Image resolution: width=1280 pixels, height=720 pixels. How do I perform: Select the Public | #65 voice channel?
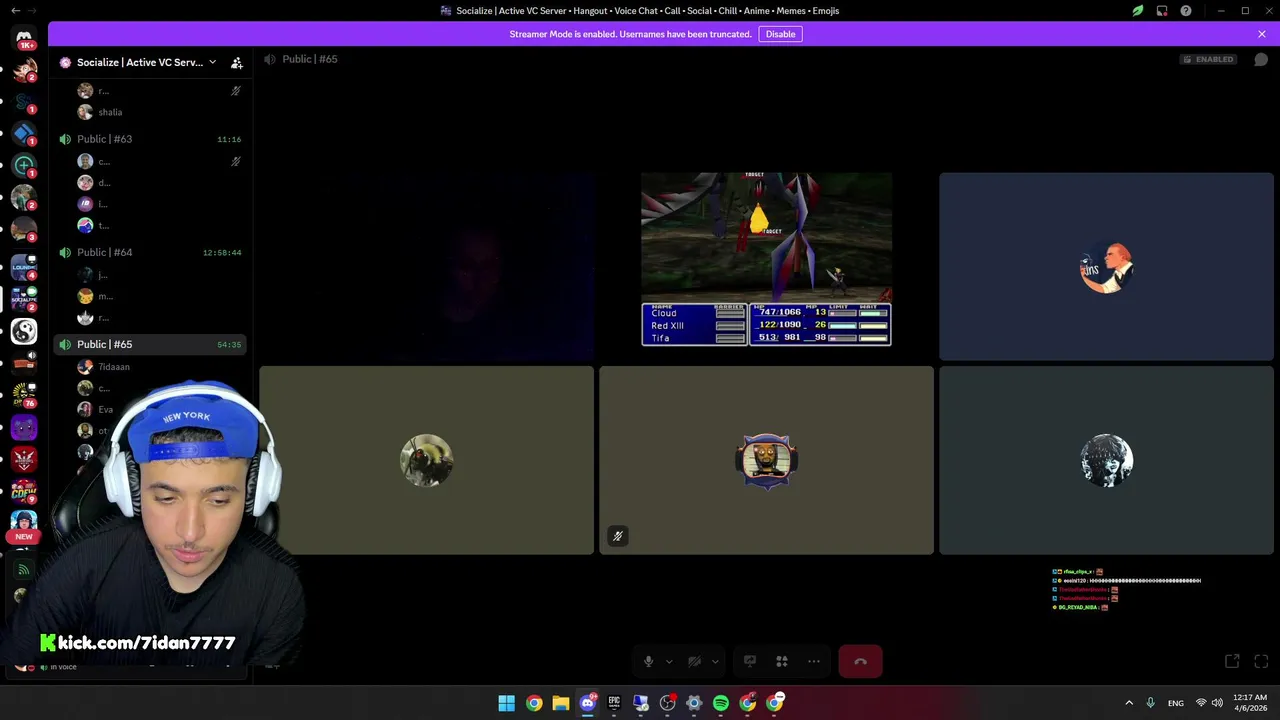(150, 344)
